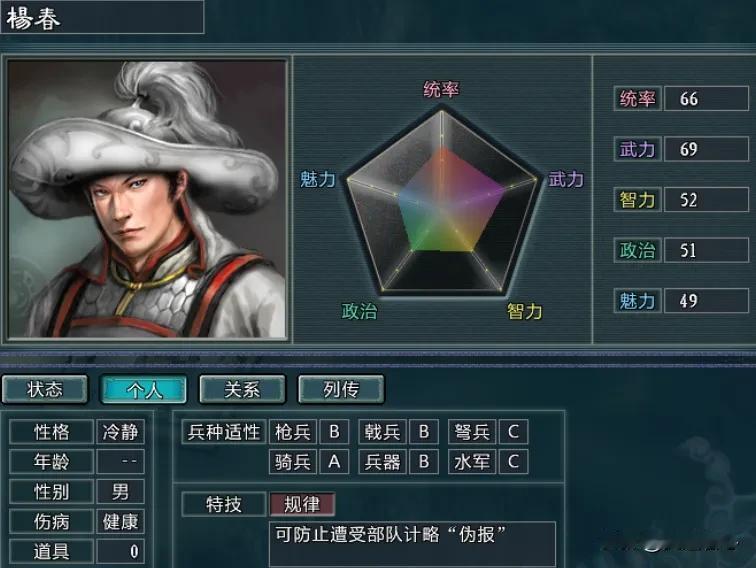
Task: Click the 统率 stat label in list
Action: click(637, 99)
